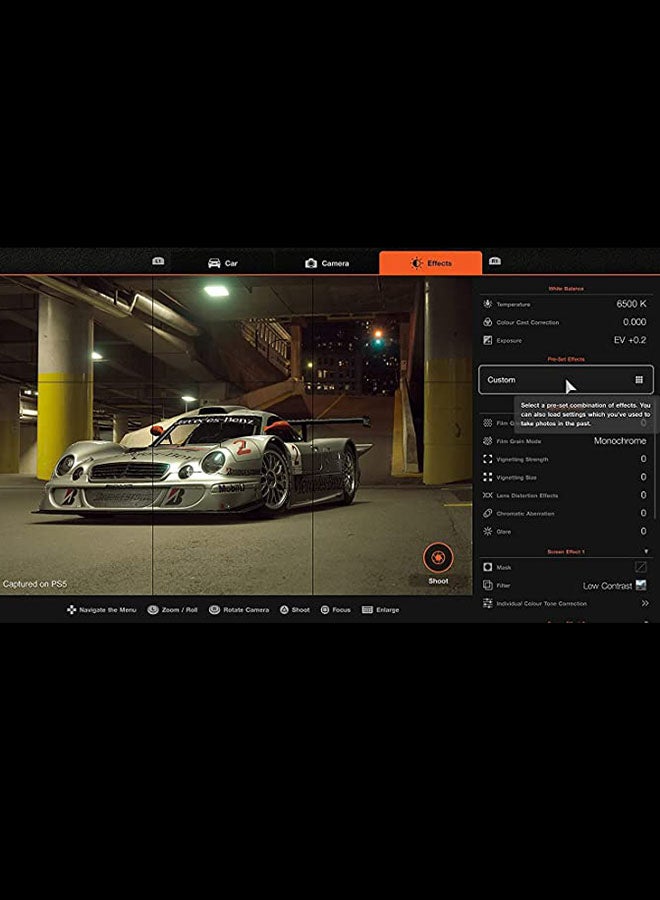Click the Vignetting Strength icon

487,459
